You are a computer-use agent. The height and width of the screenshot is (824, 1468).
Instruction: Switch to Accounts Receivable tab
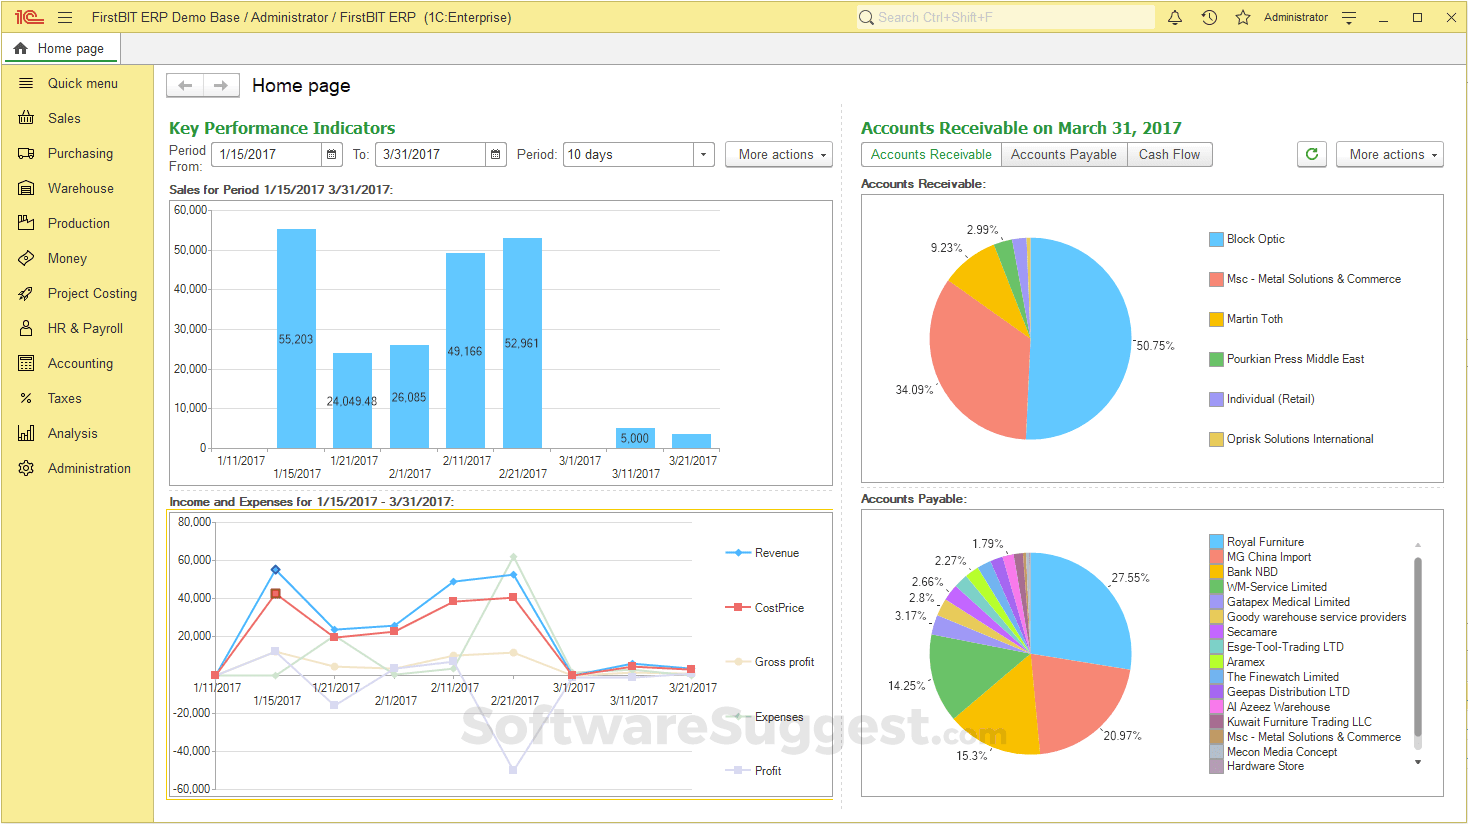[x=931, y=154]
